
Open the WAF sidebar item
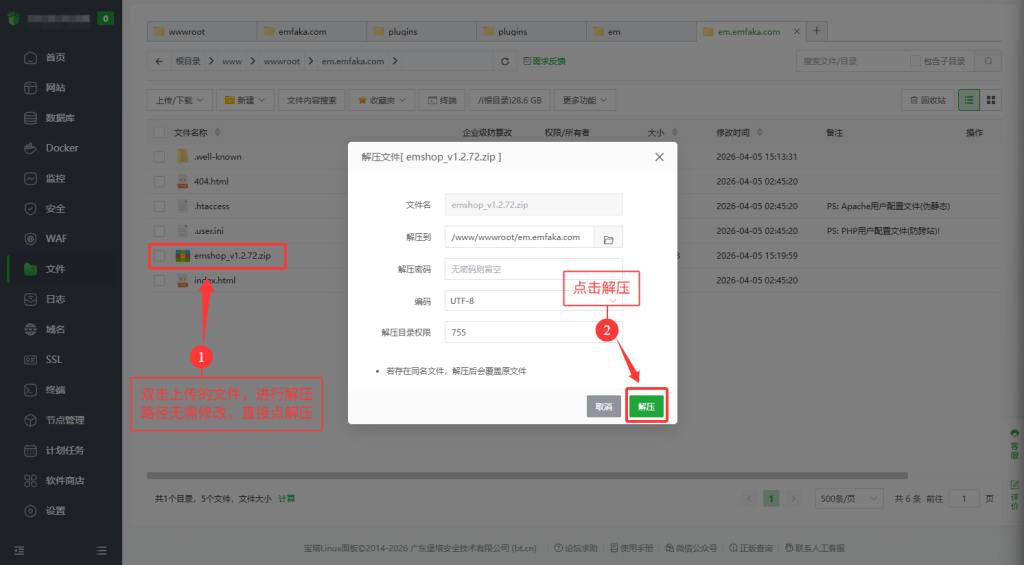(56, 238)
